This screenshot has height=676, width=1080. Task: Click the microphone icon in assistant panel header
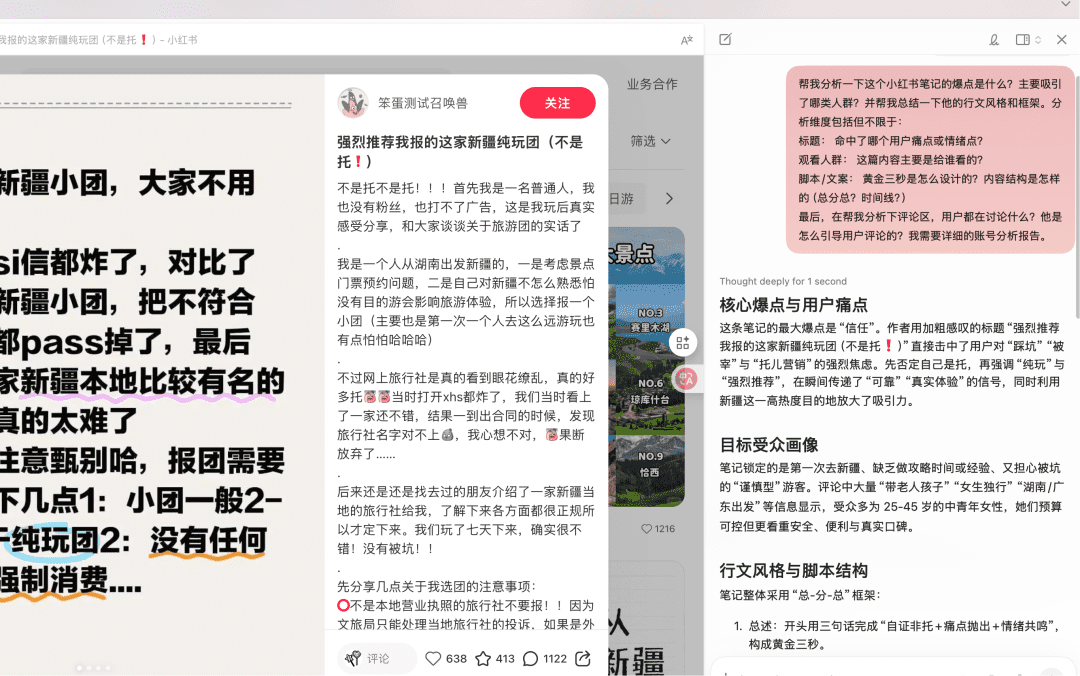[x=994, y=40]
